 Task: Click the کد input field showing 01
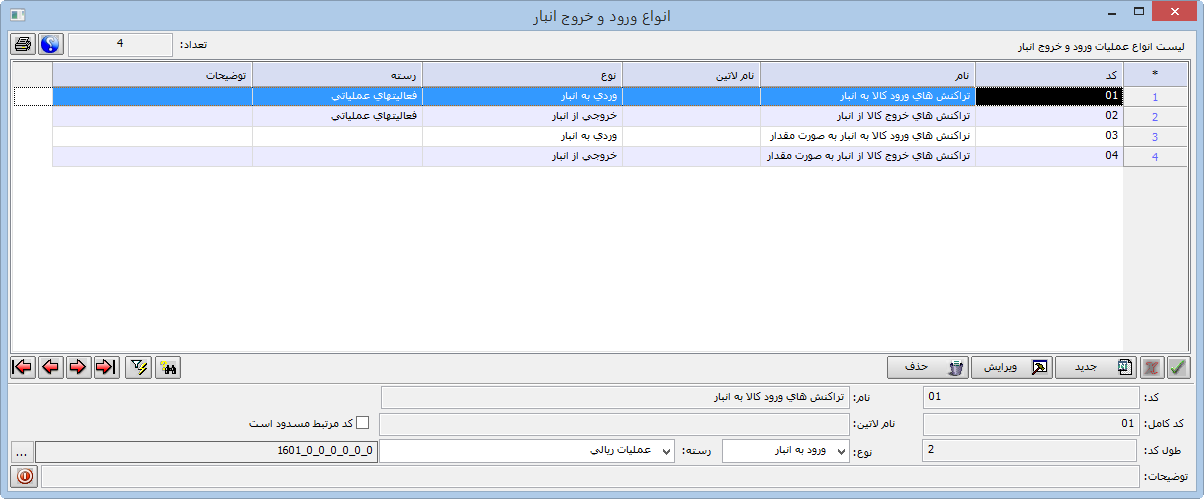[x=1031, y=397]
